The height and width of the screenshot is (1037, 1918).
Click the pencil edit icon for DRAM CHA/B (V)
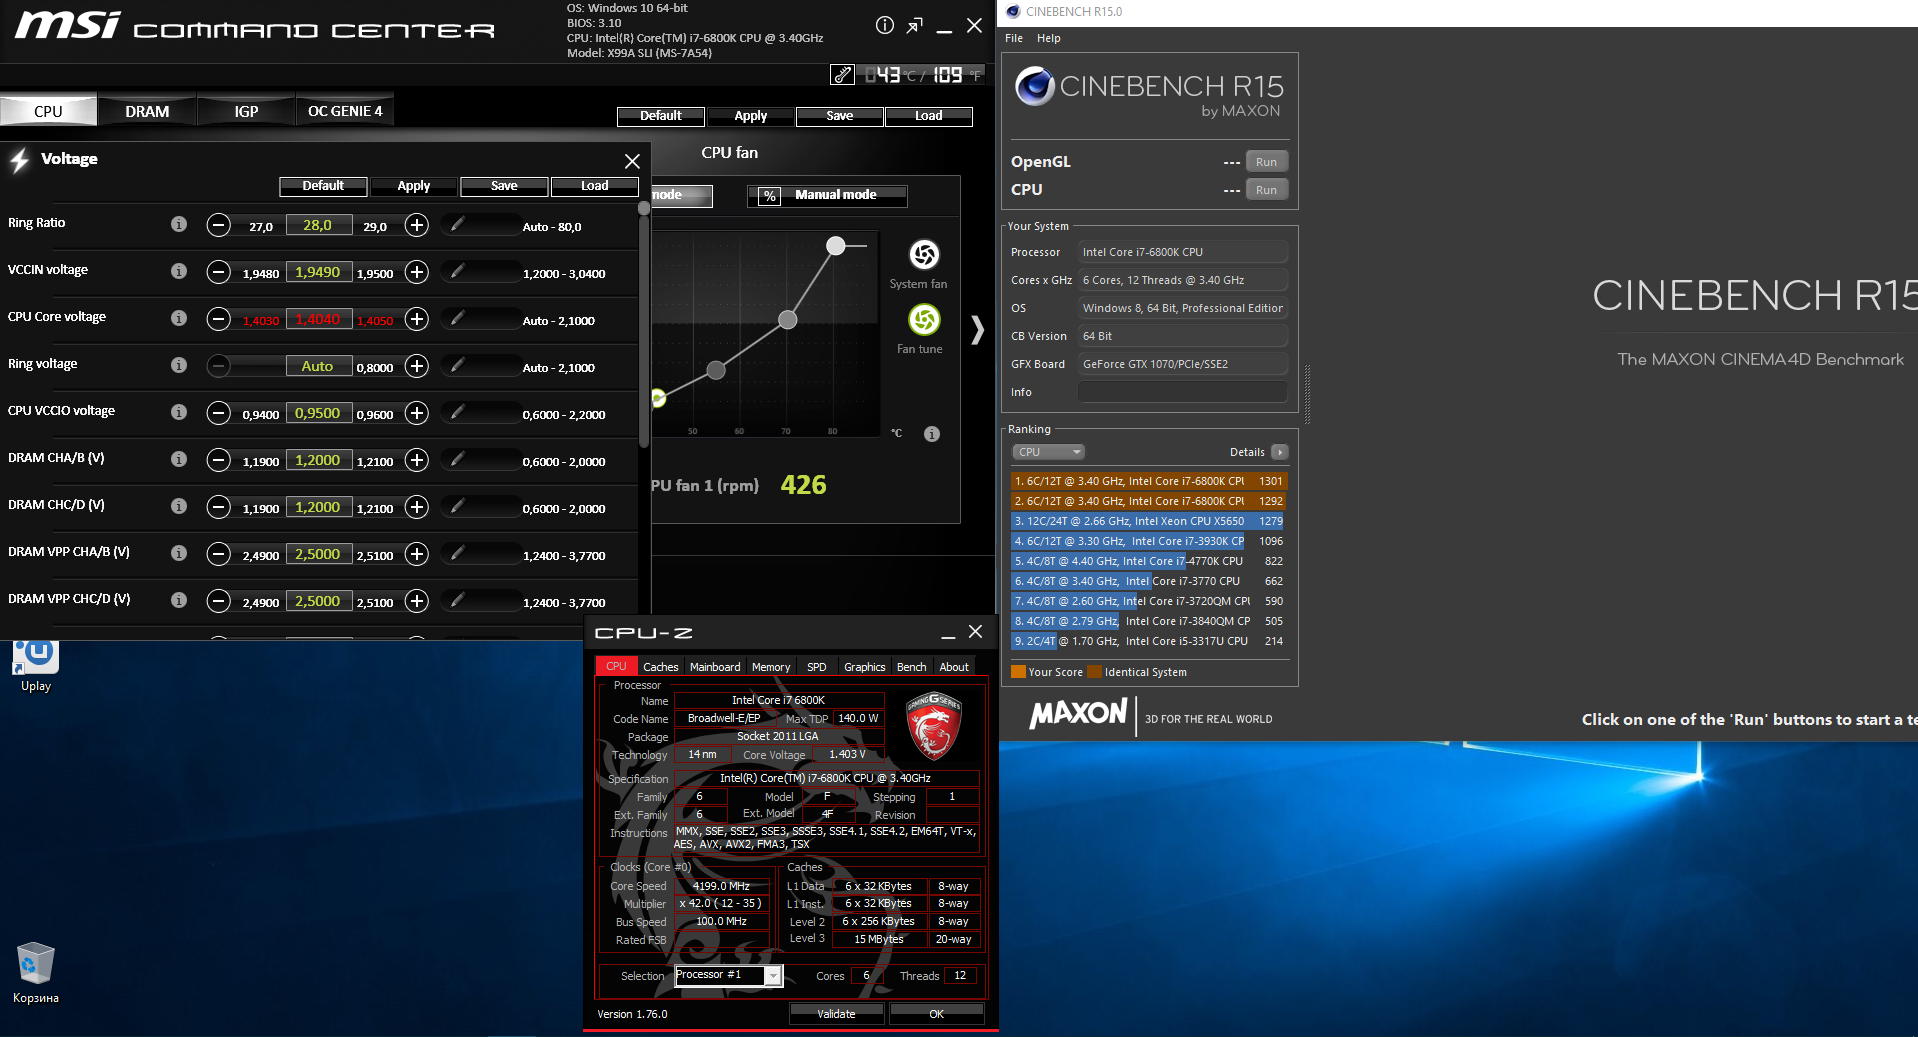(457, 460)
